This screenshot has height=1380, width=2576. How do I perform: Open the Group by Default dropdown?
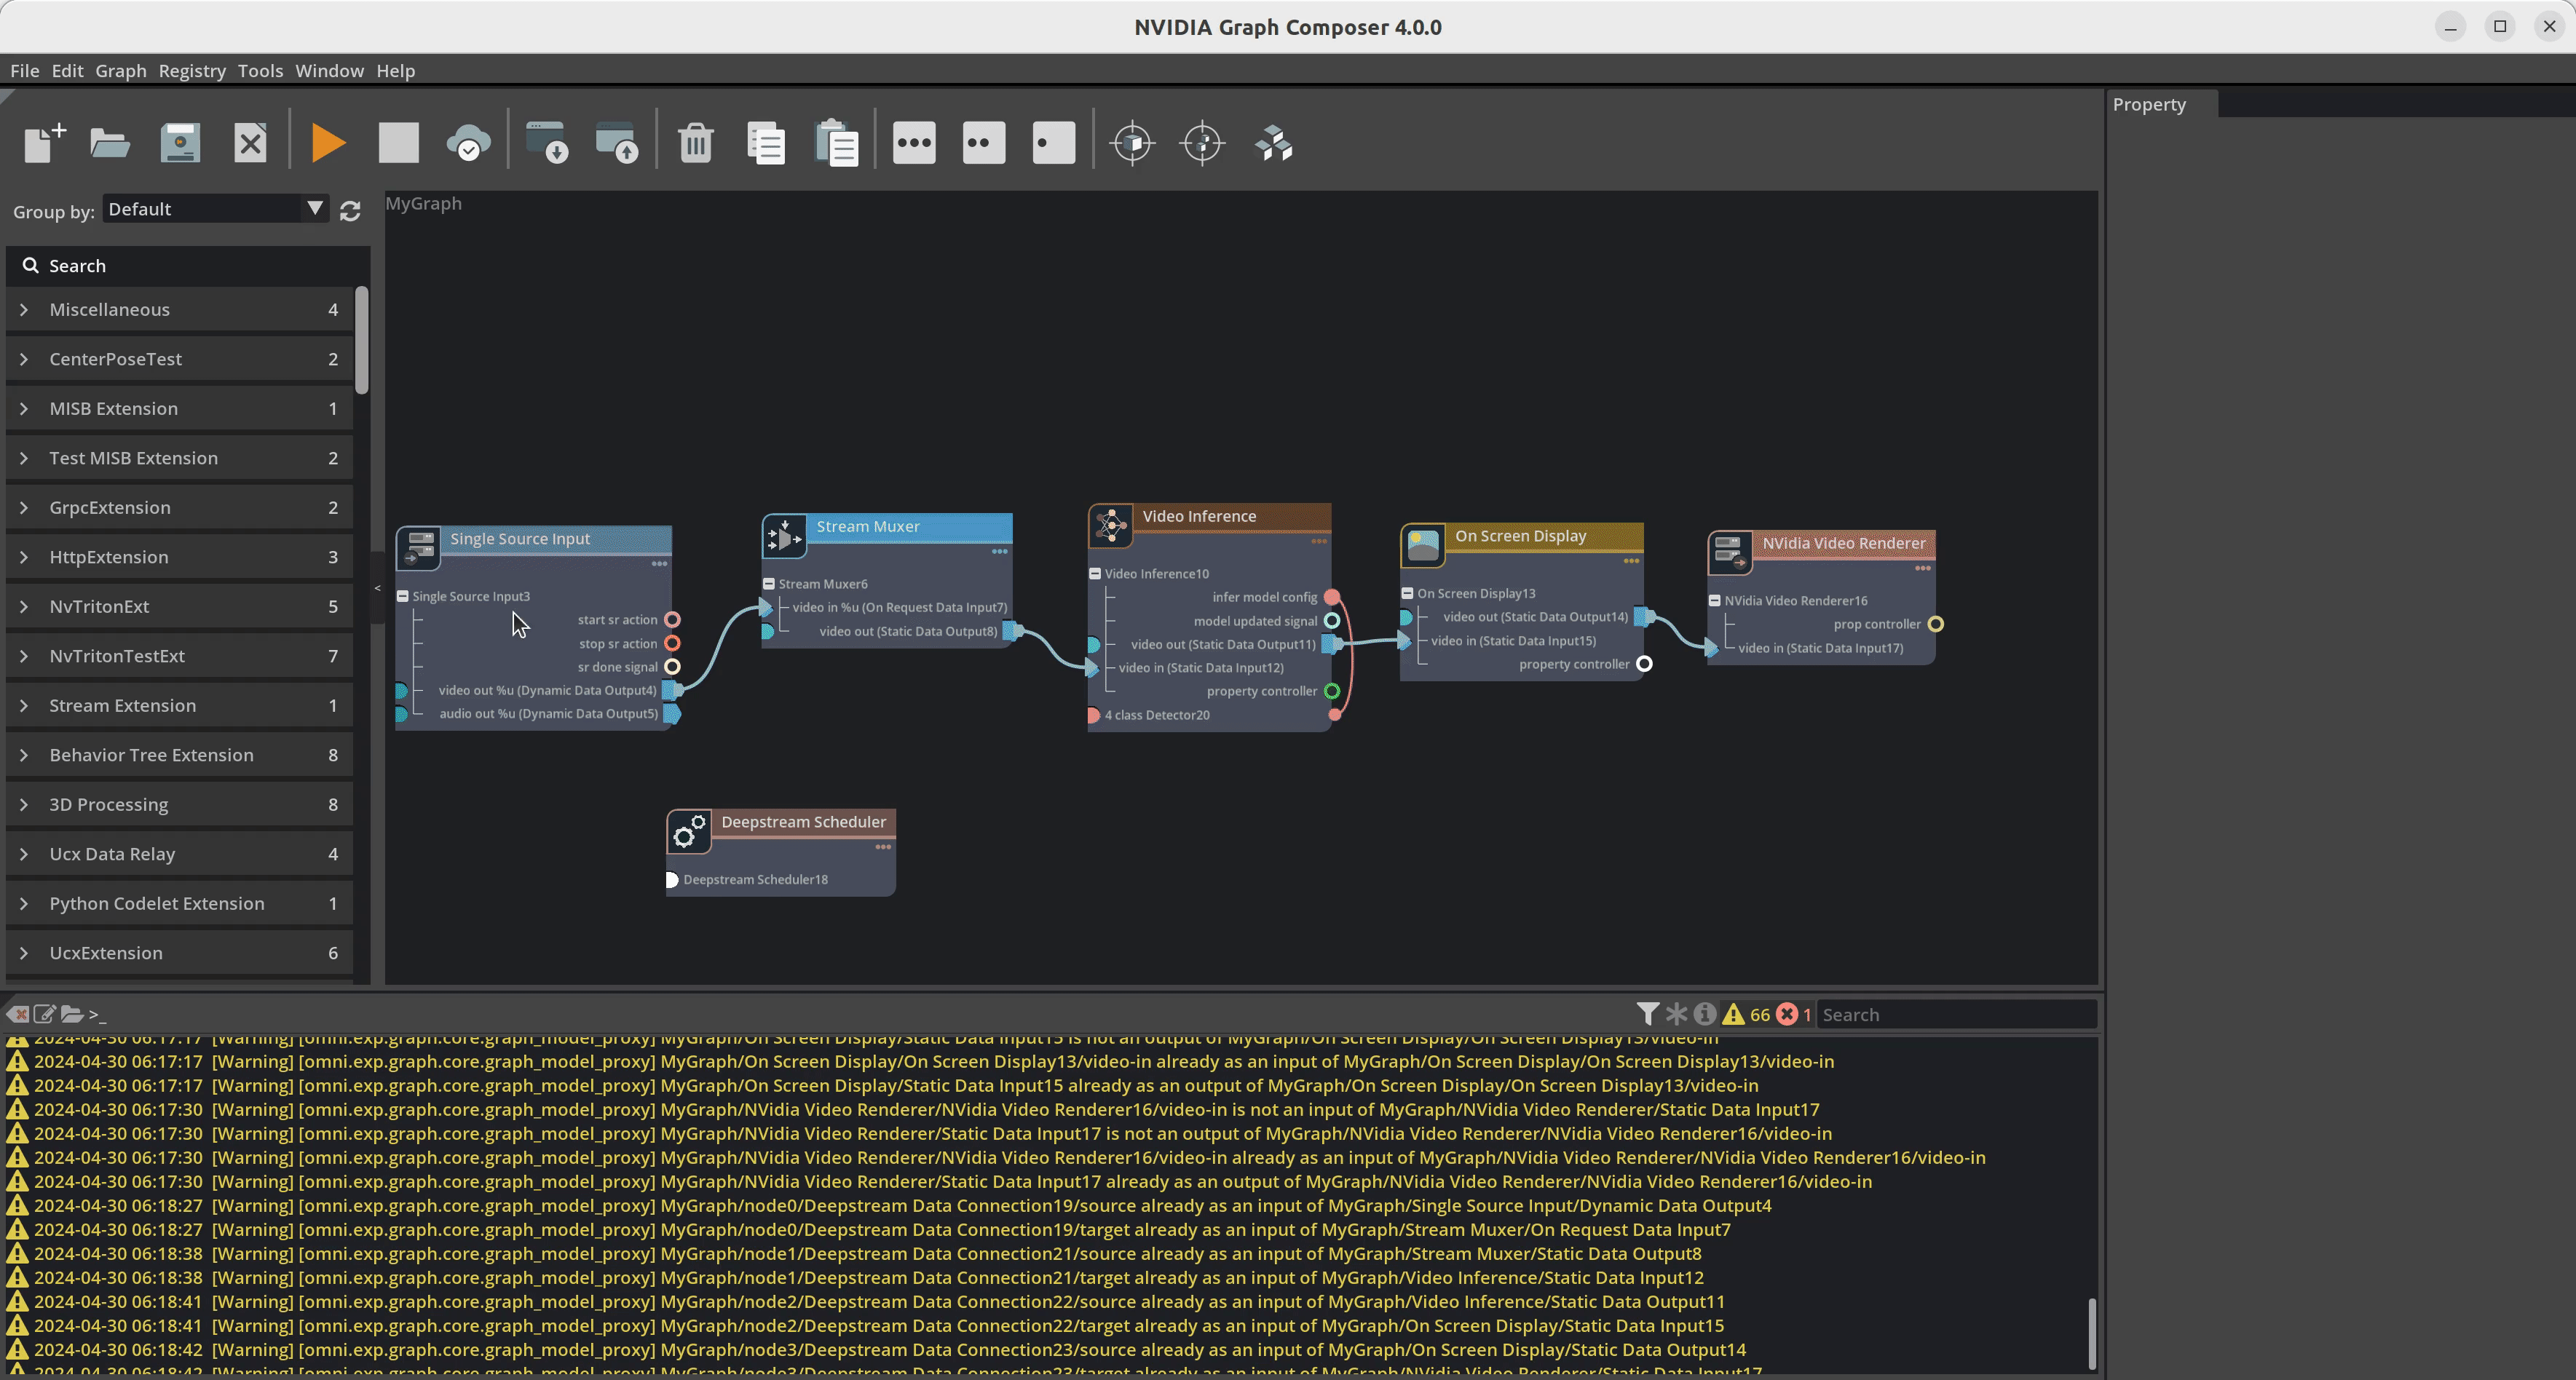[216, 209]
